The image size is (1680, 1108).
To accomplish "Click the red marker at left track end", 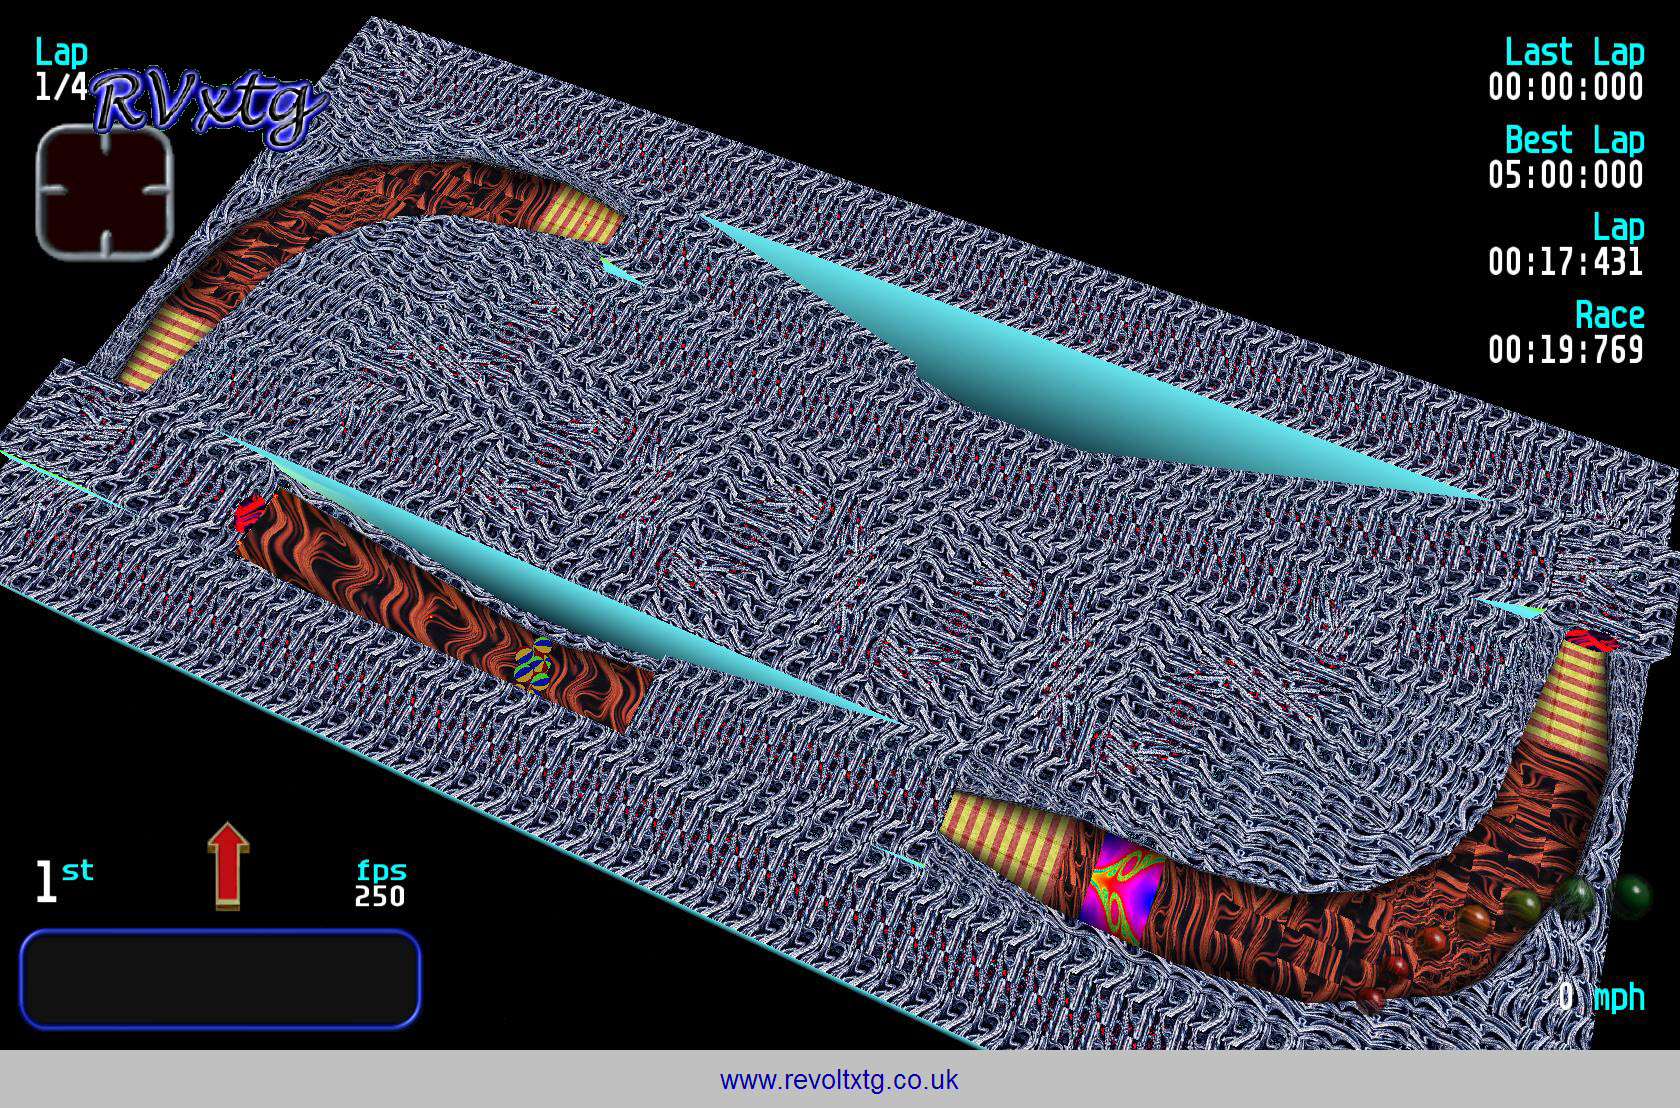I will 251,512.
